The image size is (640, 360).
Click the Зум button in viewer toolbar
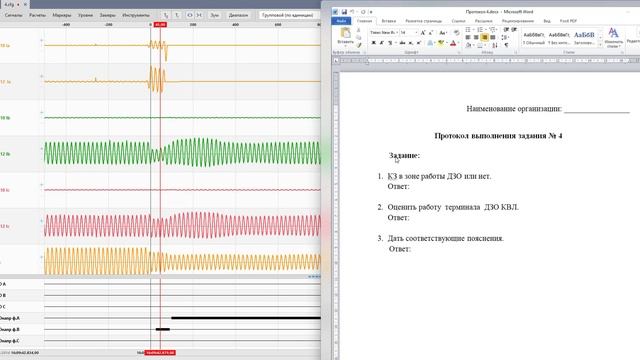pos(214,15)
